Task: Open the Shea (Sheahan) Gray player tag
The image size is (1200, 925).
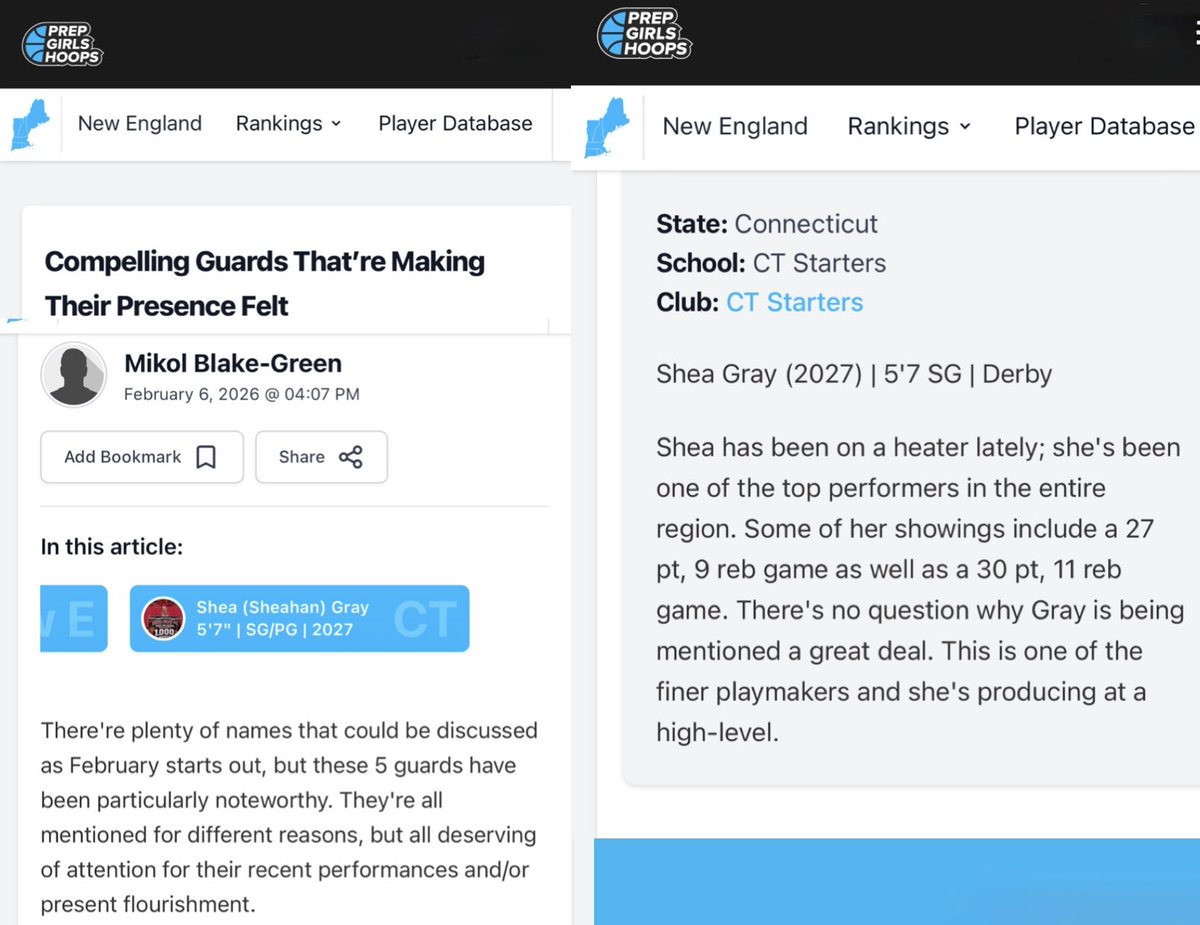Action: point(299,618)
